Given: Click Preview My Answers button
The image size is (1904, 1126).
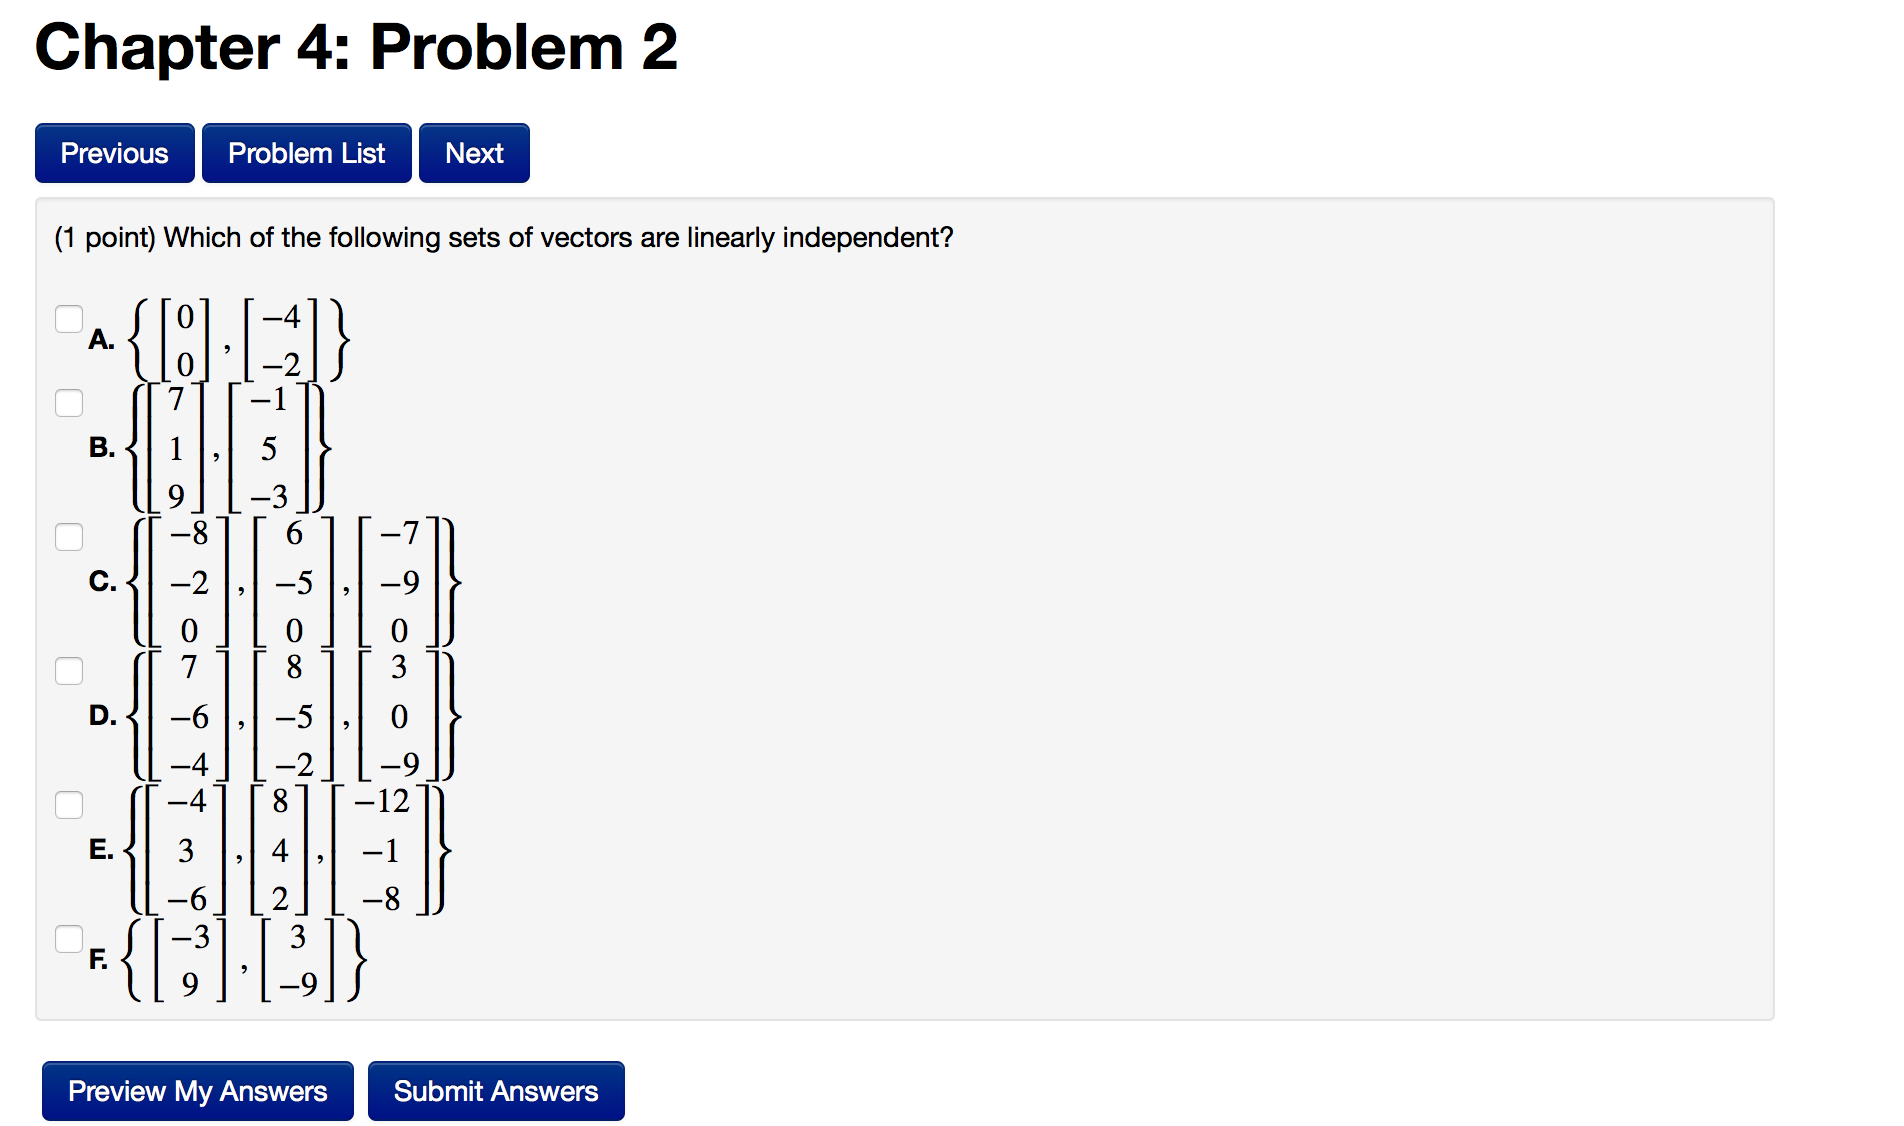Looking at the screenshot, I should (198, 1091).
